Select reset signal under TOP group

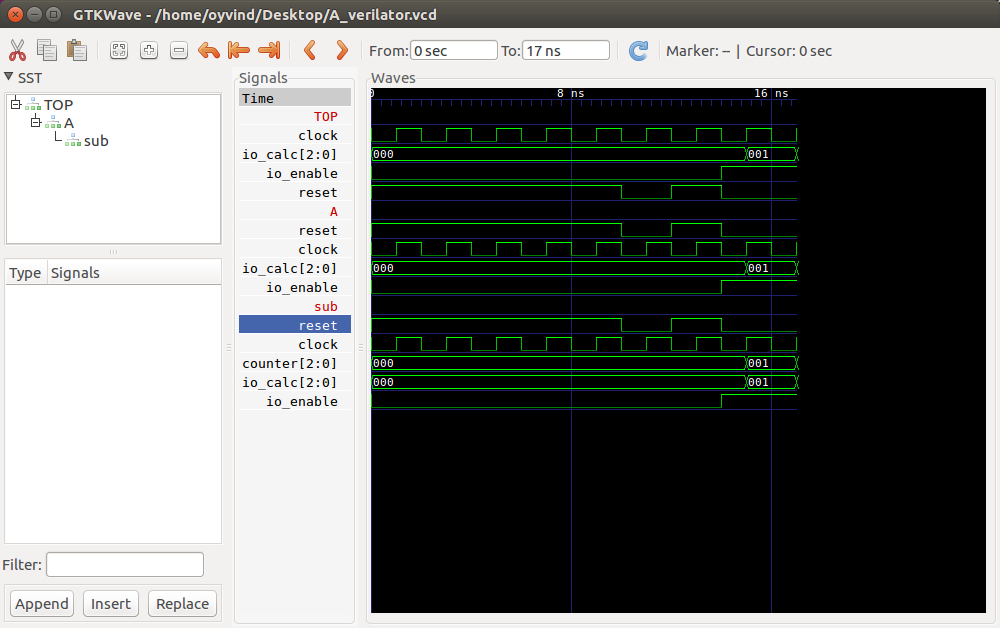click(x=318, y=193)
